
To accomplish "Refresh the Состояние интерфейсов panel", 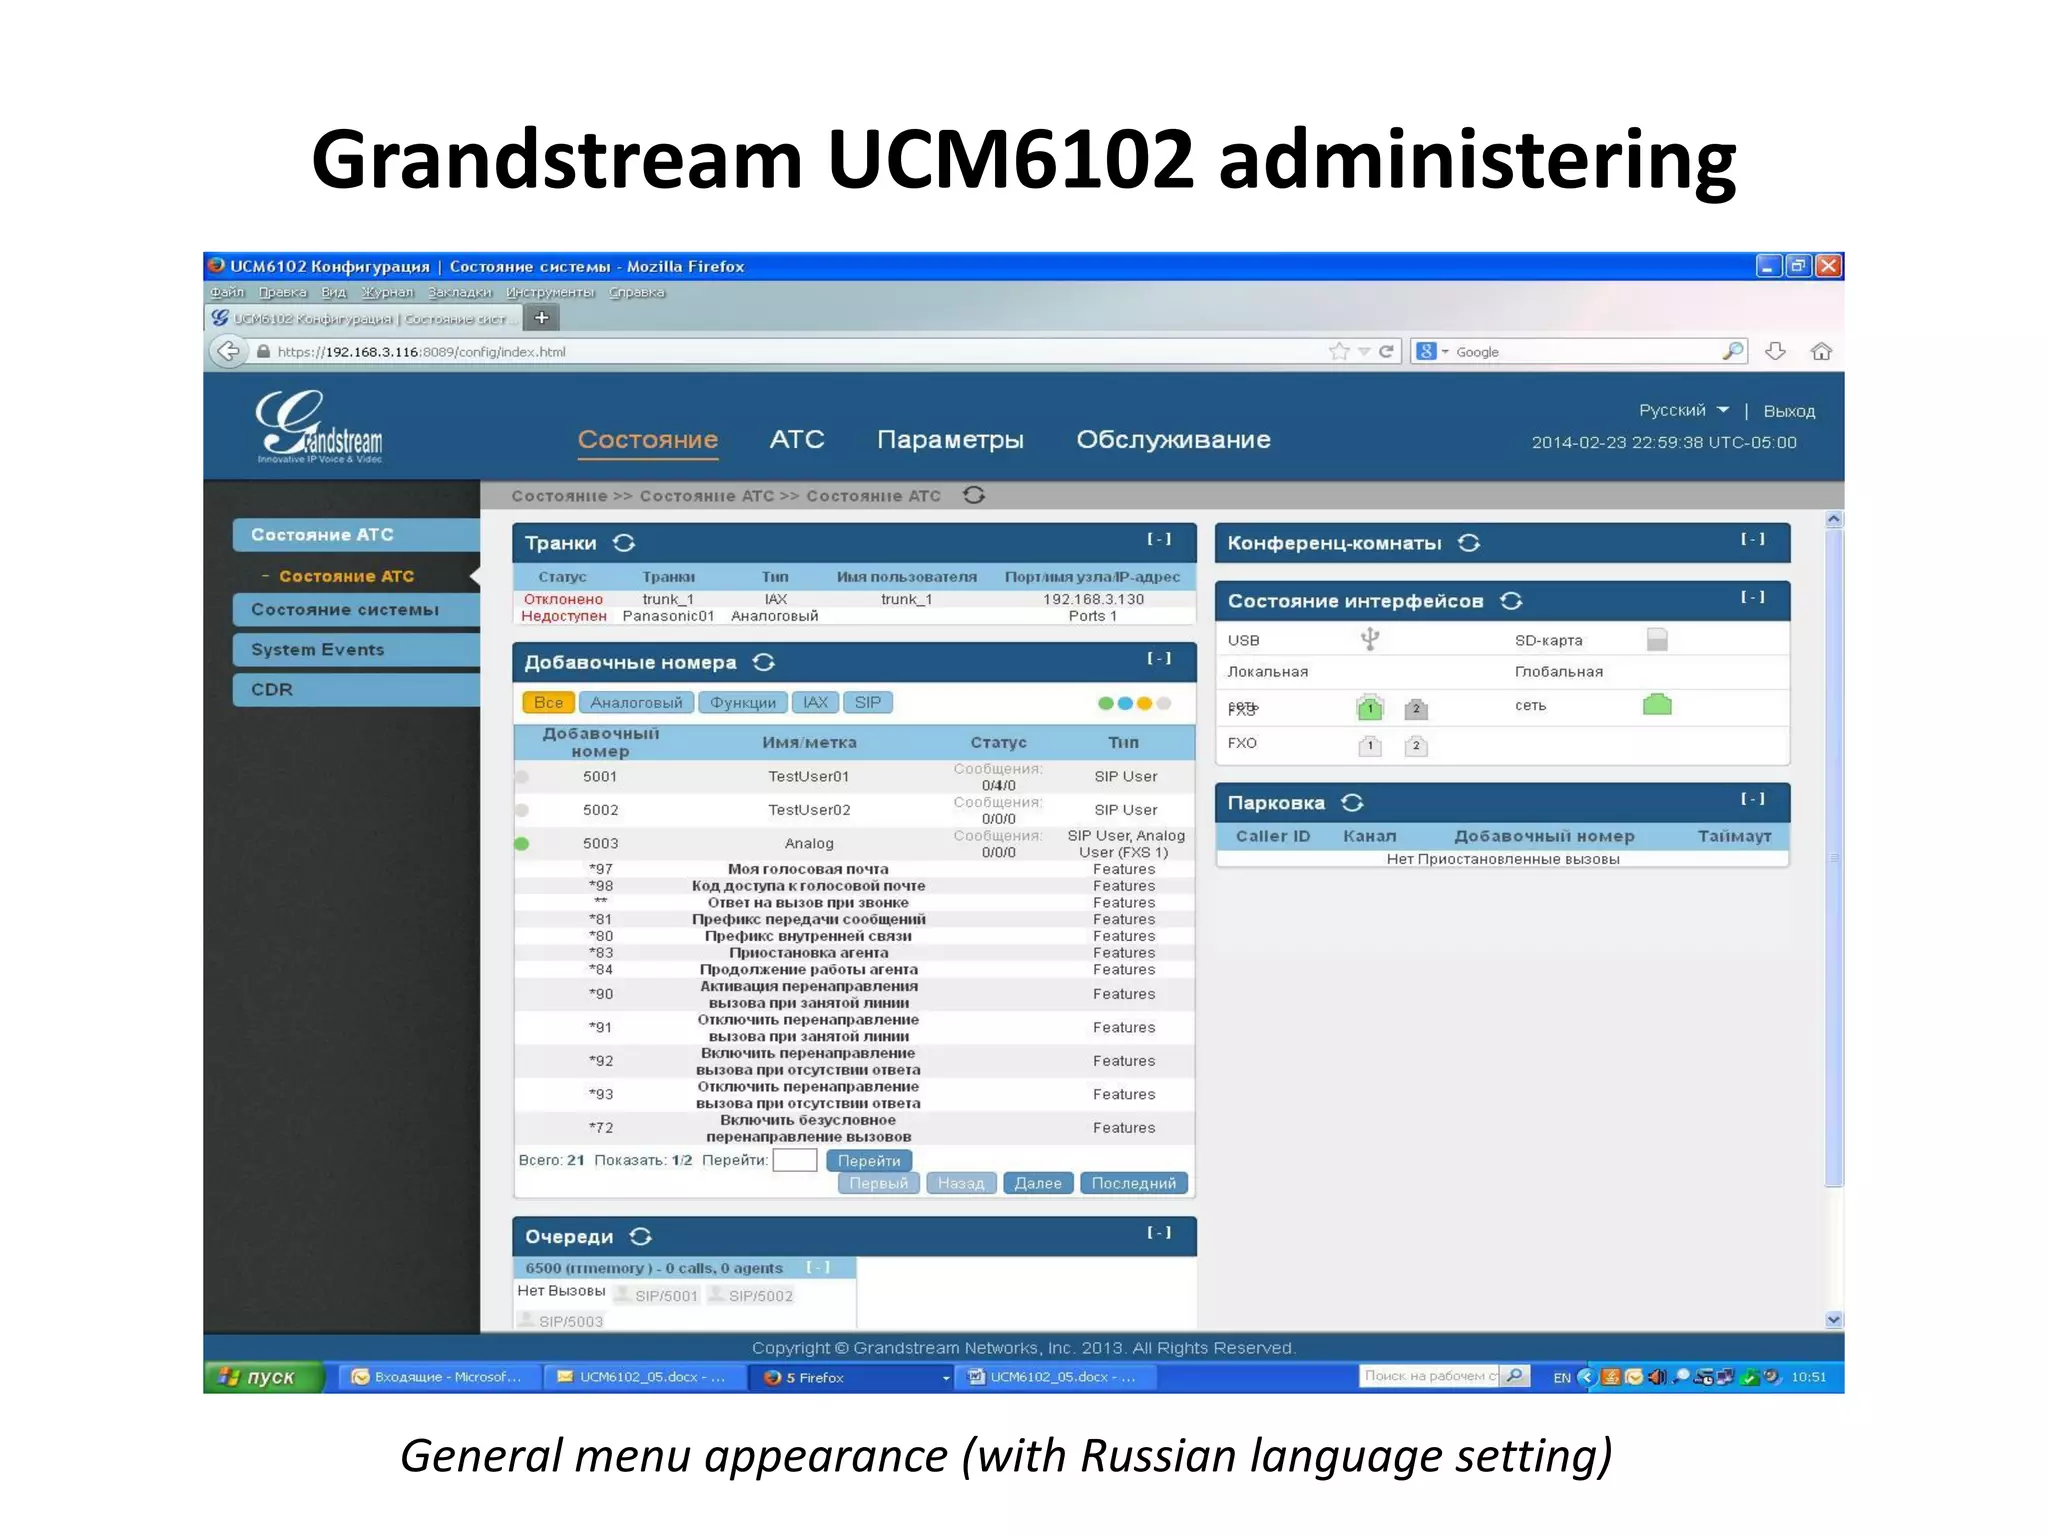I will [x=1511, y=601].
